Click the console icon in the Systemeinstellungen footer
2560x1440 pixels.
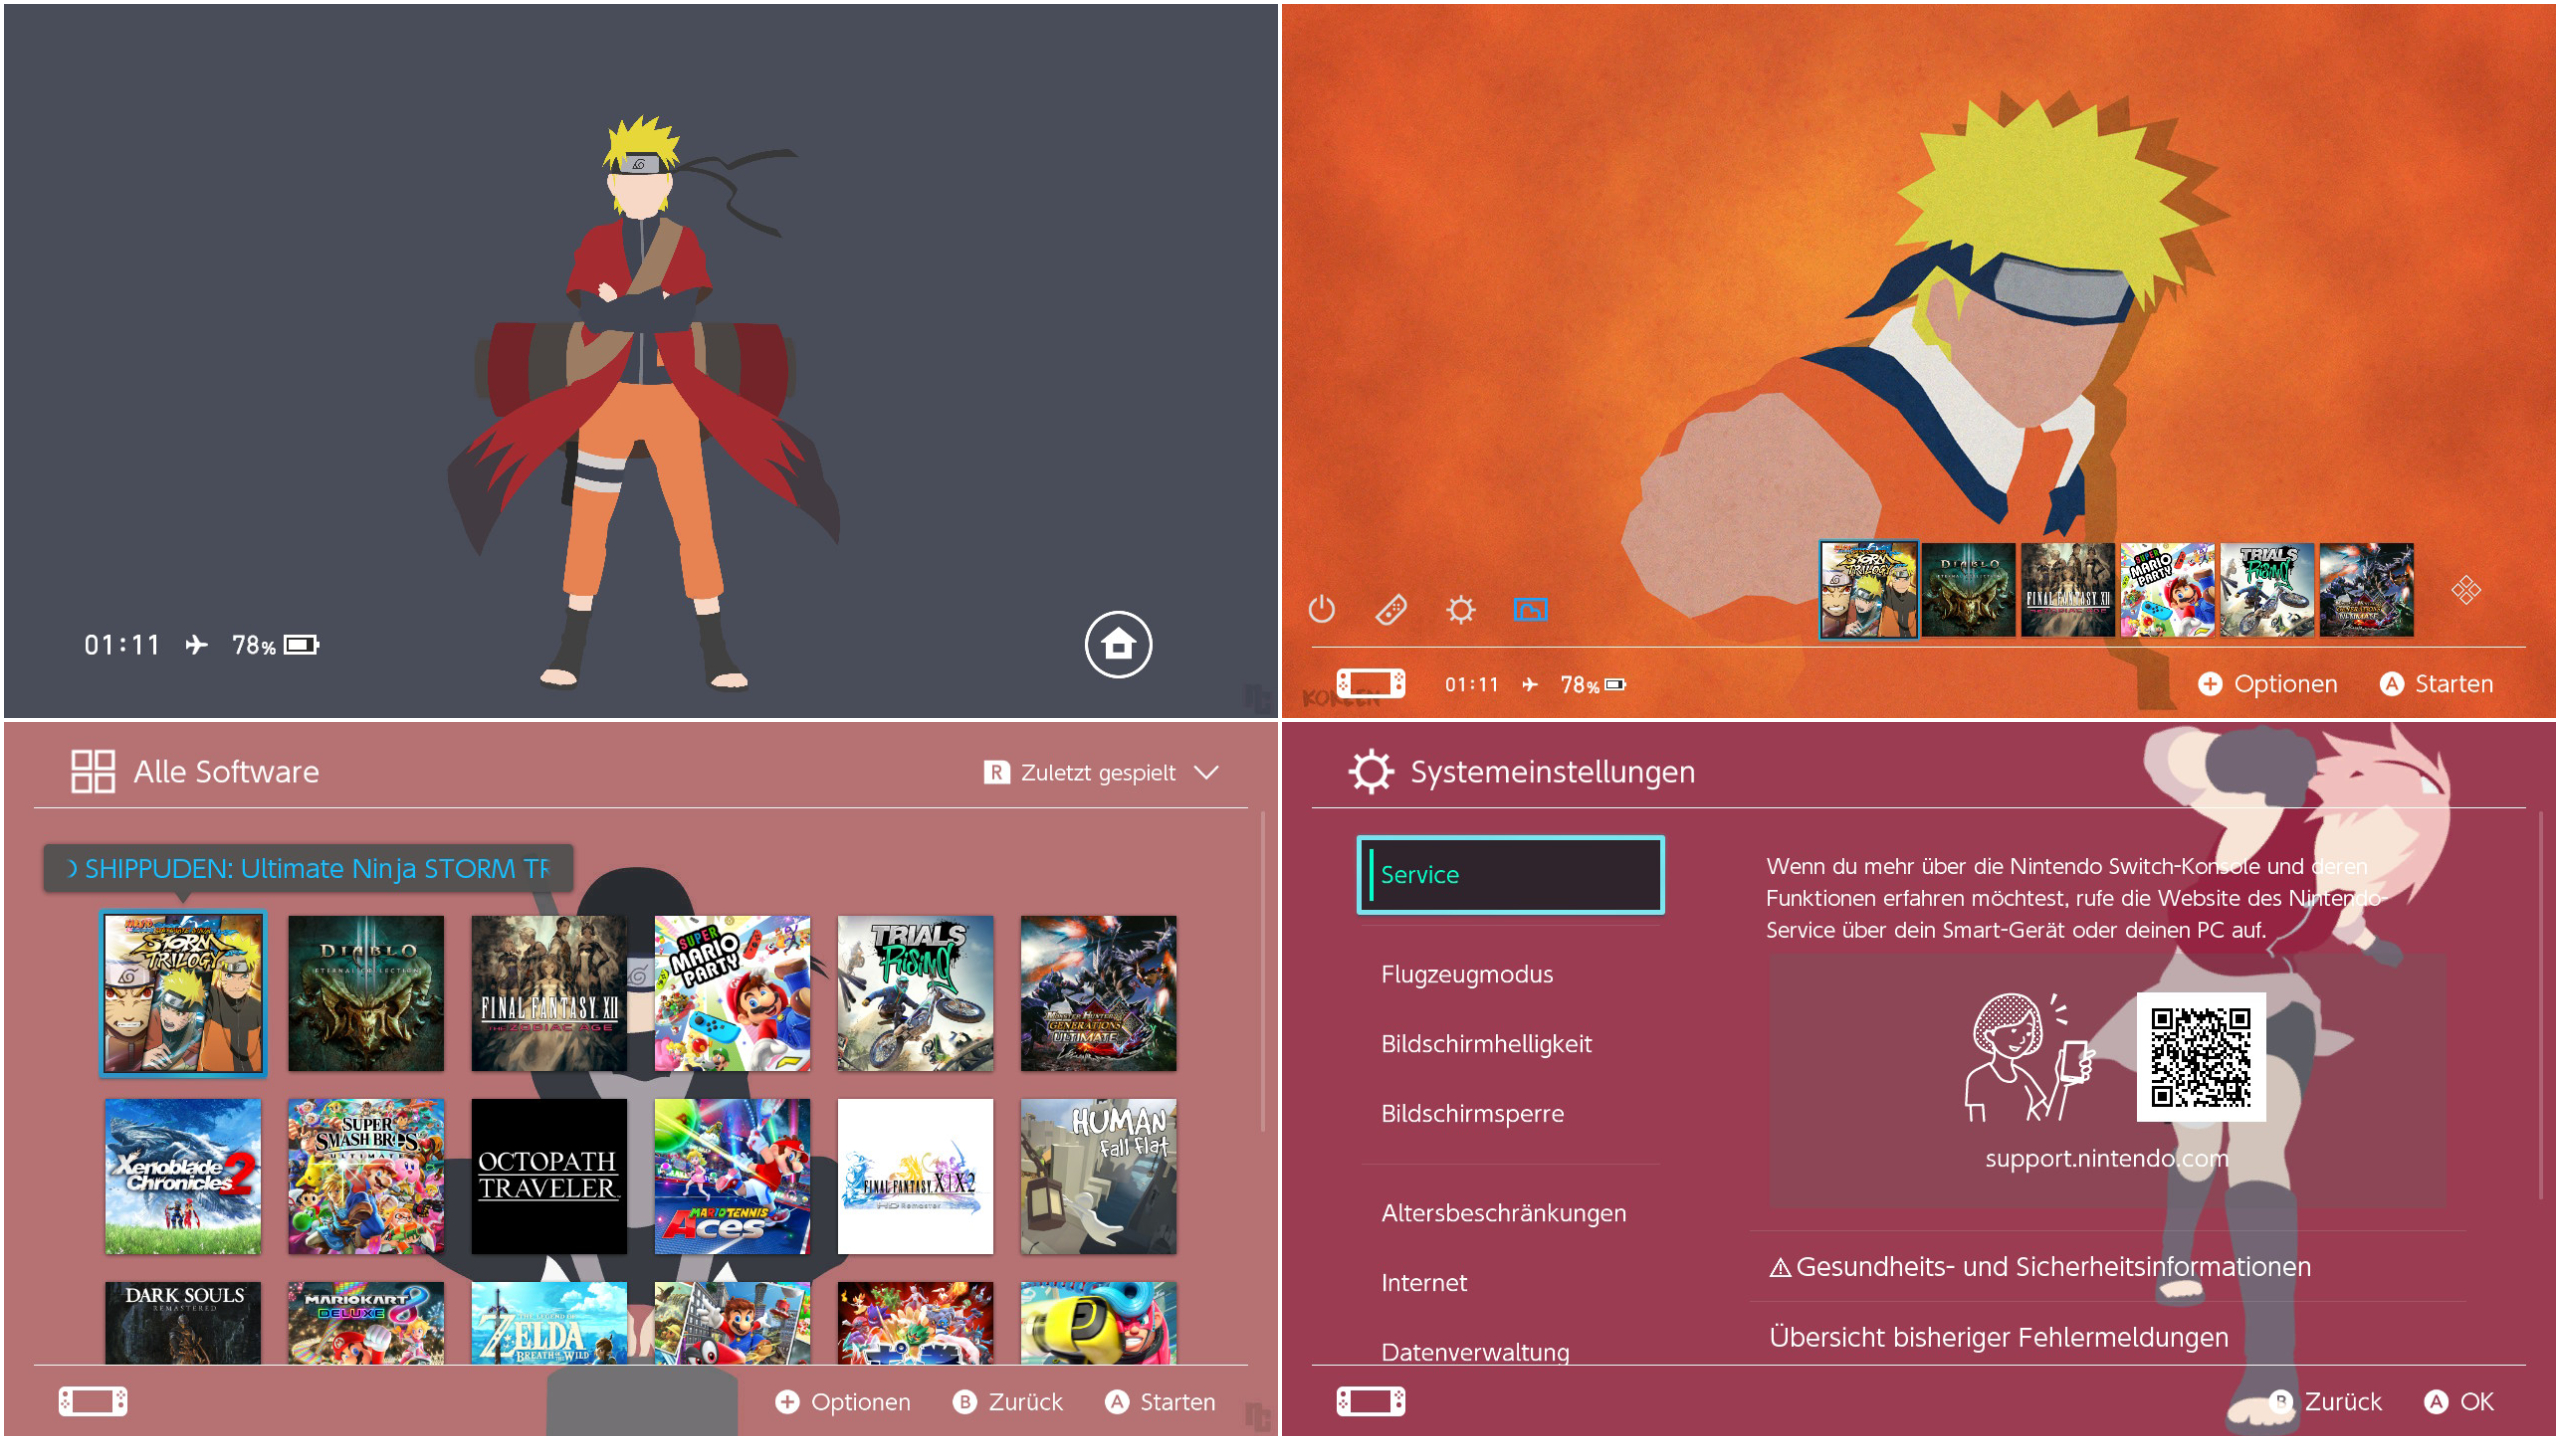point(1370,1401)
